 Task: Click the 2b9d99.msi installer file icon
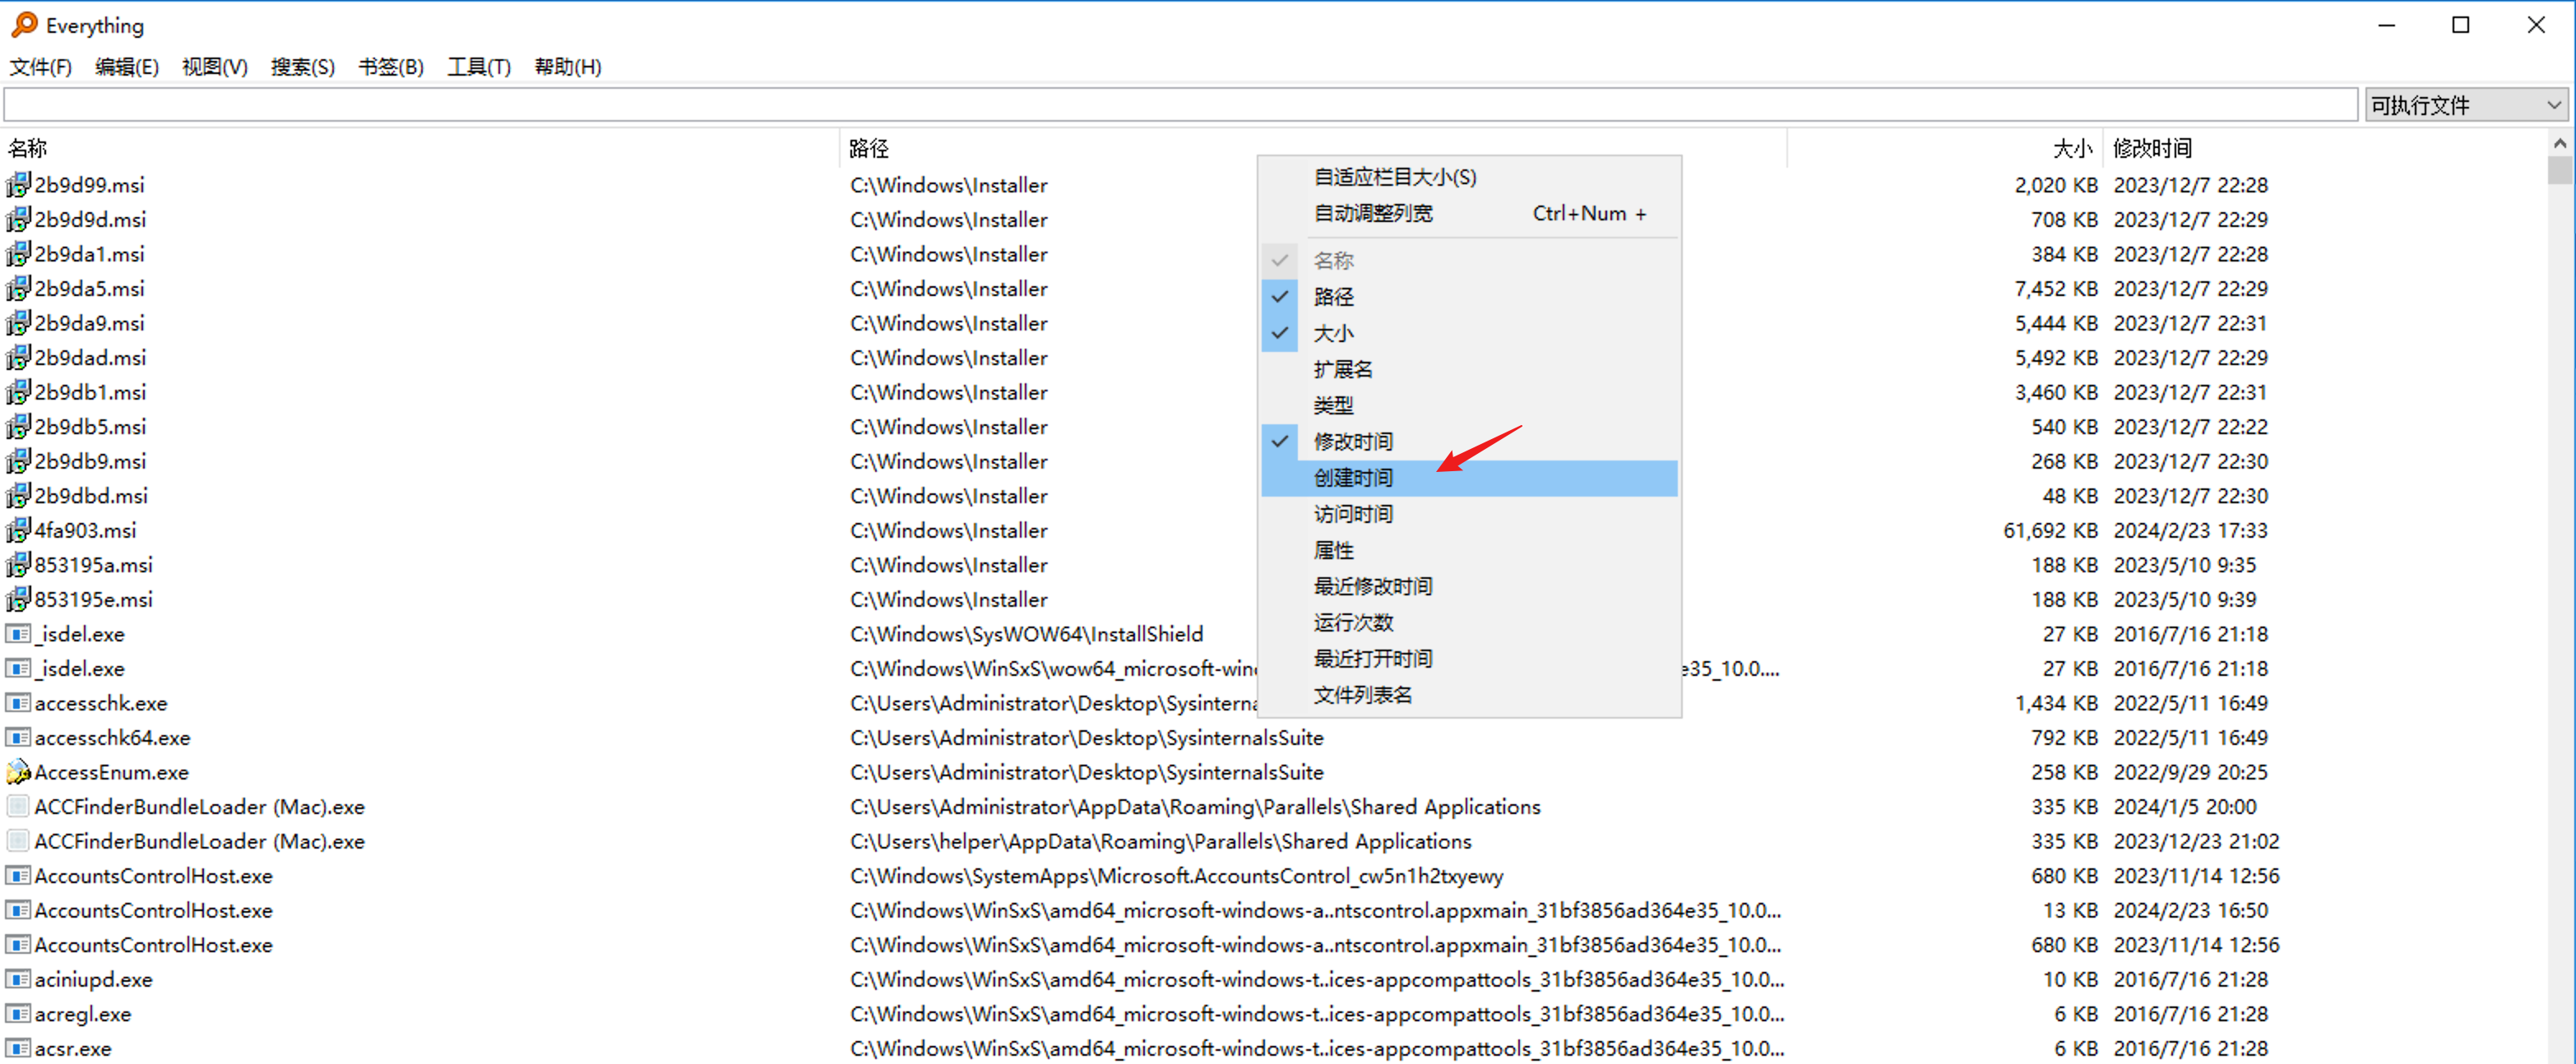[x=18, y=185]
